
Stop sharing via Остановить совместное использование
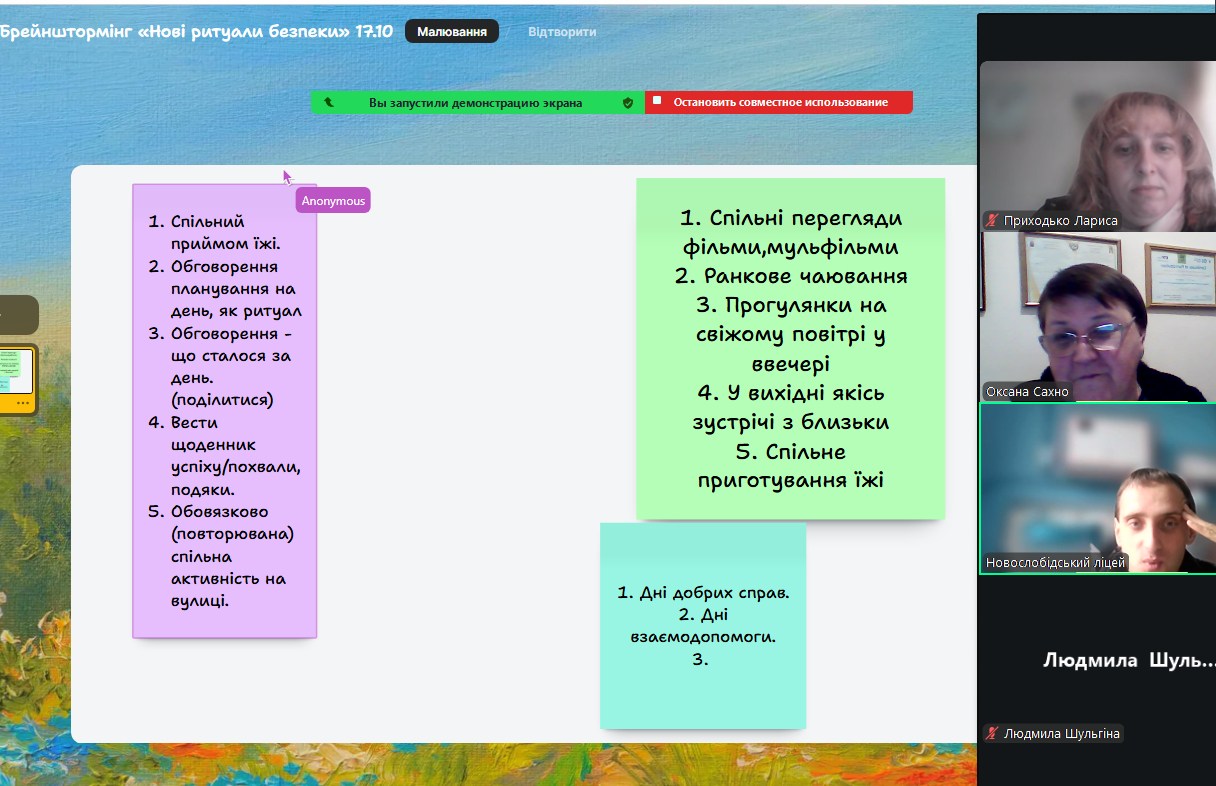pyautogui.click(x=780, y=102)
